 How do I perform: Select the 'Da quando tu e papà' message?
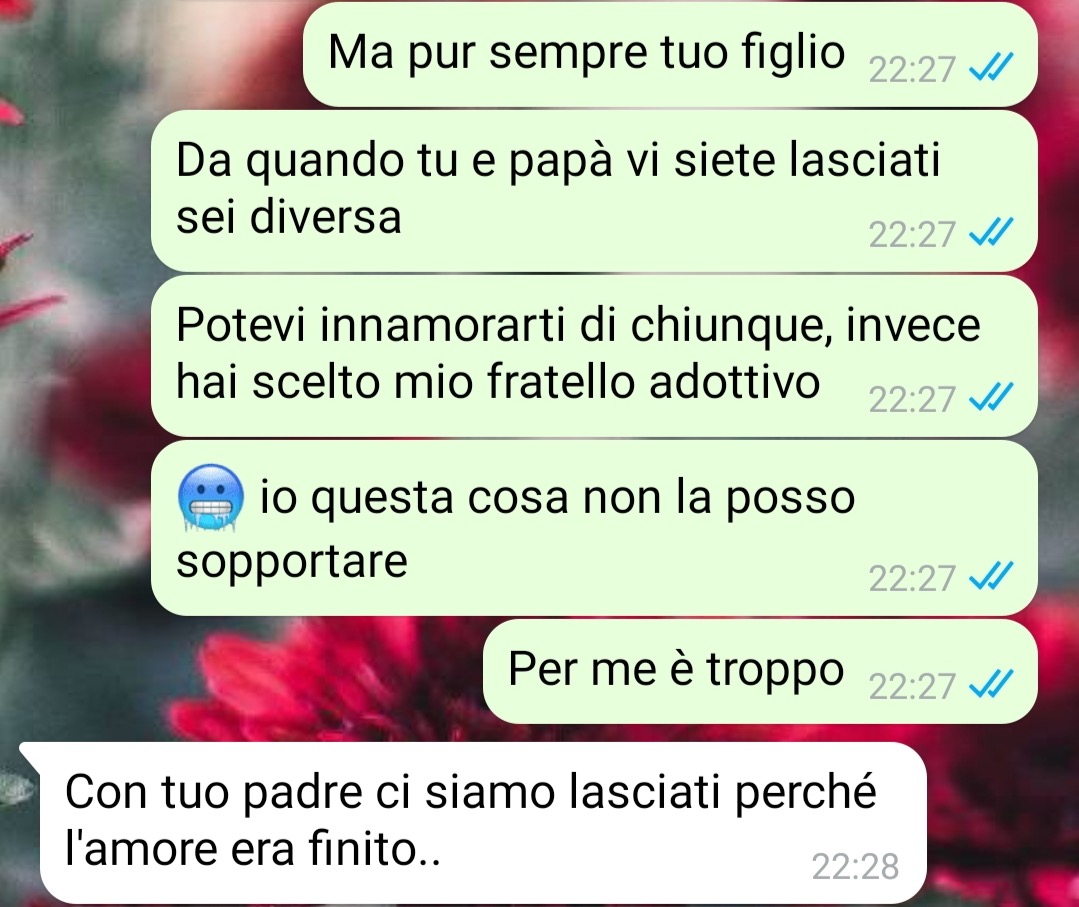pyautogui.click(x=594, y=191)
